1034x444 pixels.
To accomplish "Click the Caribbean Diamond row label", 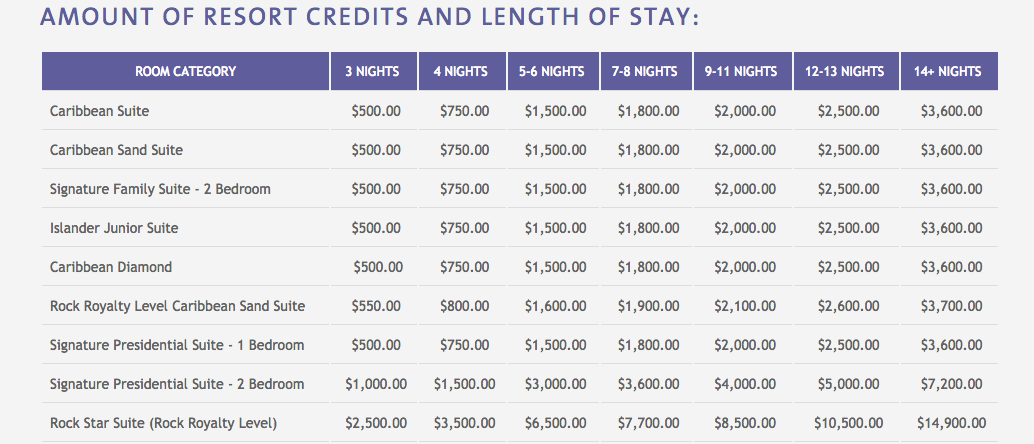I will (111, 267).
